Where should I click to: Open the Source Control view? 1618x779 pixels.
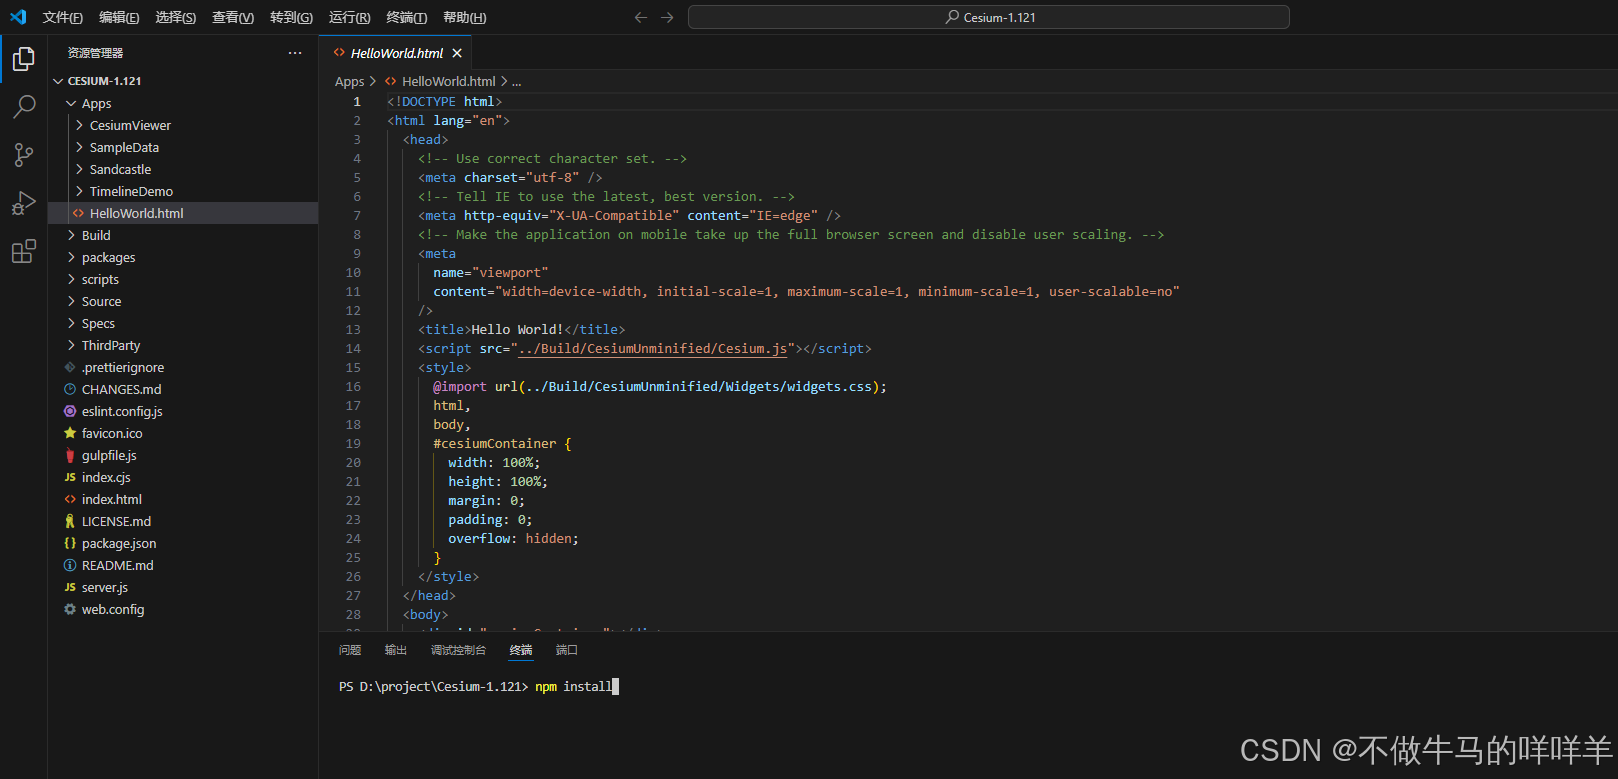(24, 154)
